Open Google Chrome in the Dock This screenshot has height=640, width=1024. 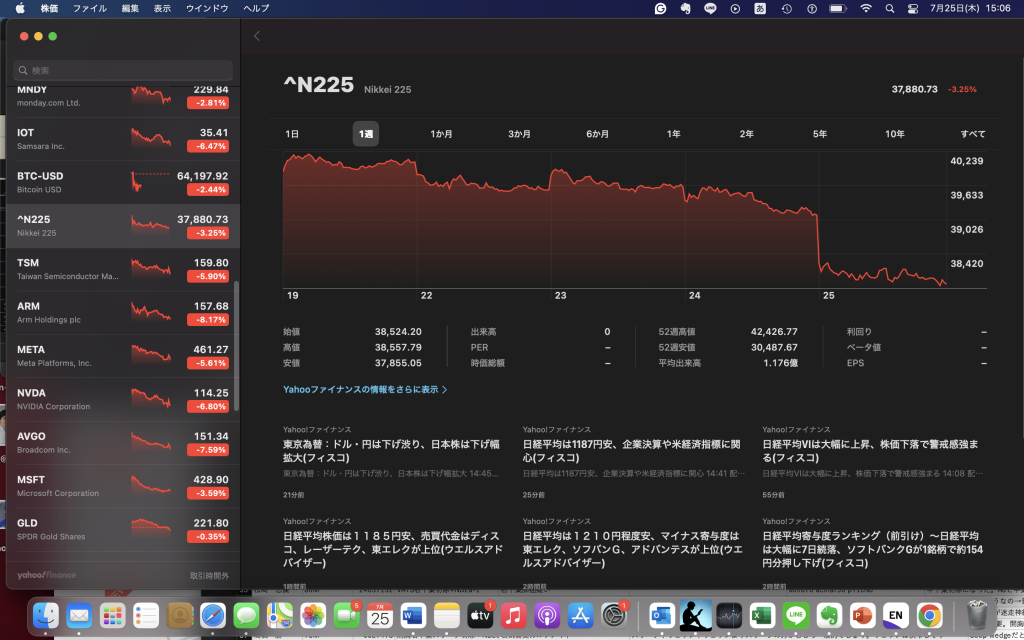pyautogui.click(x=929, y=615)
